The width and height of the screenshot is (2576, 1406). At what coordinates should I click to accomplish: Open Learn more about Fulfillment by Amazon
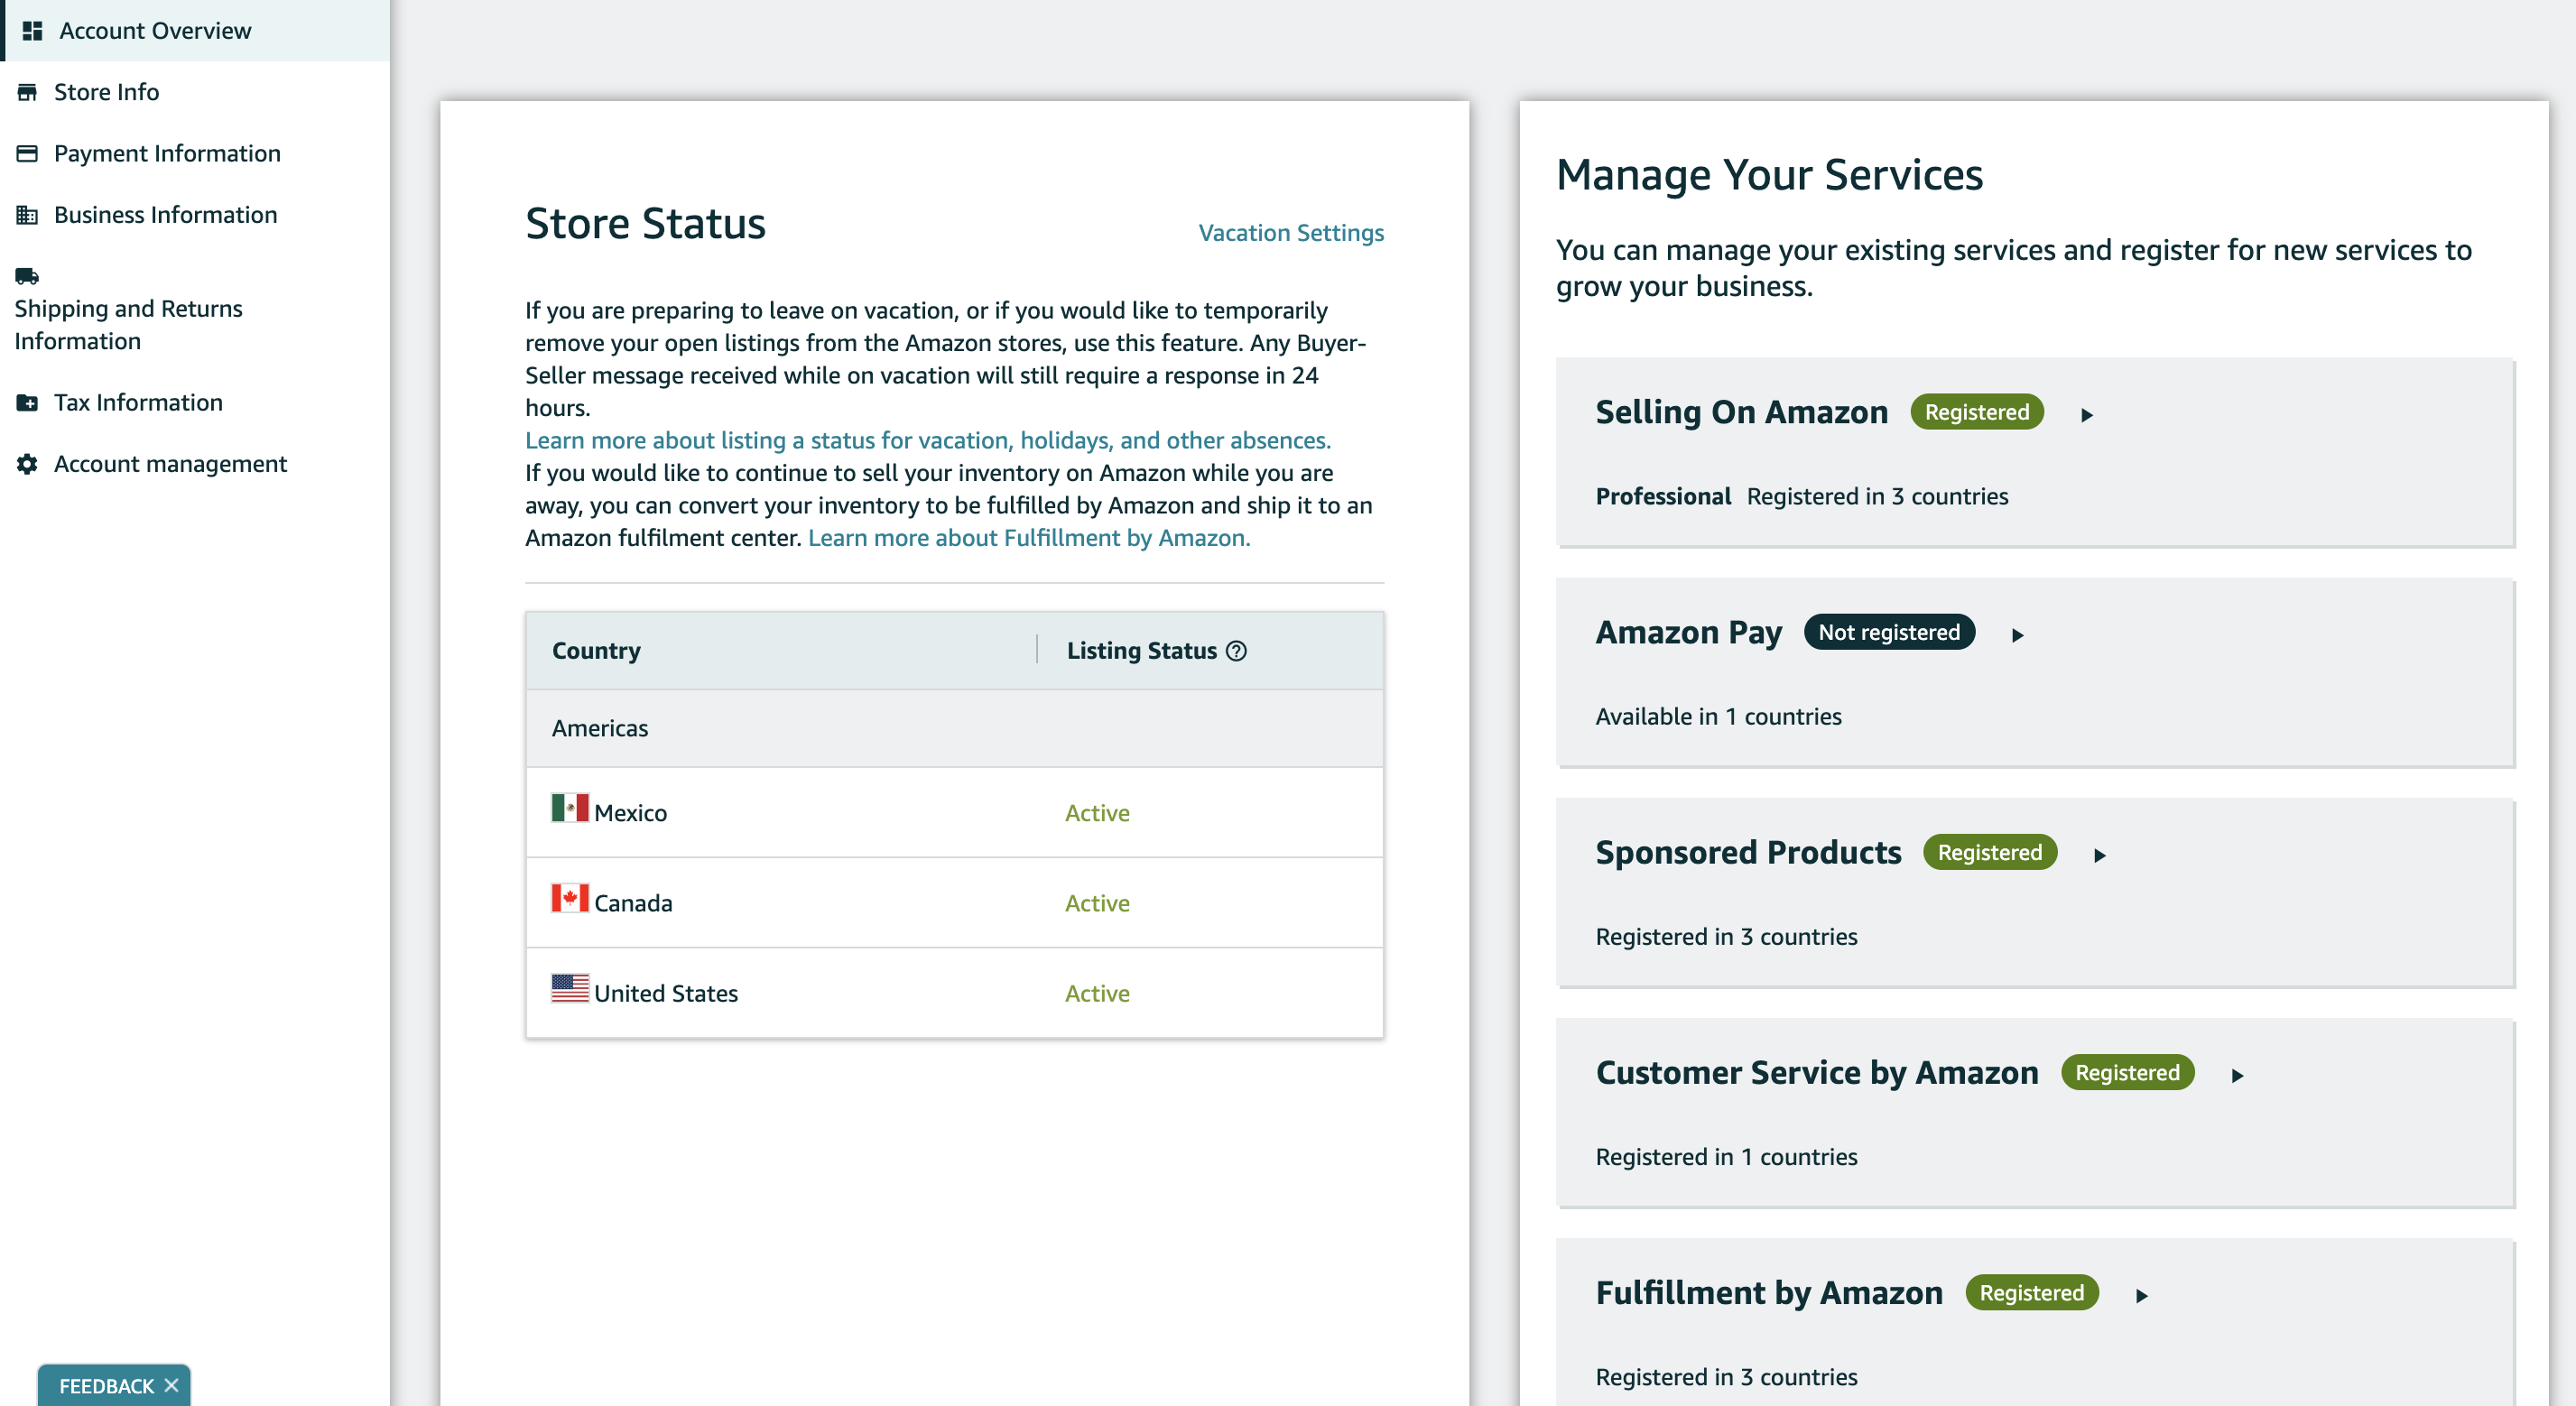click(x=1029, y=538)
